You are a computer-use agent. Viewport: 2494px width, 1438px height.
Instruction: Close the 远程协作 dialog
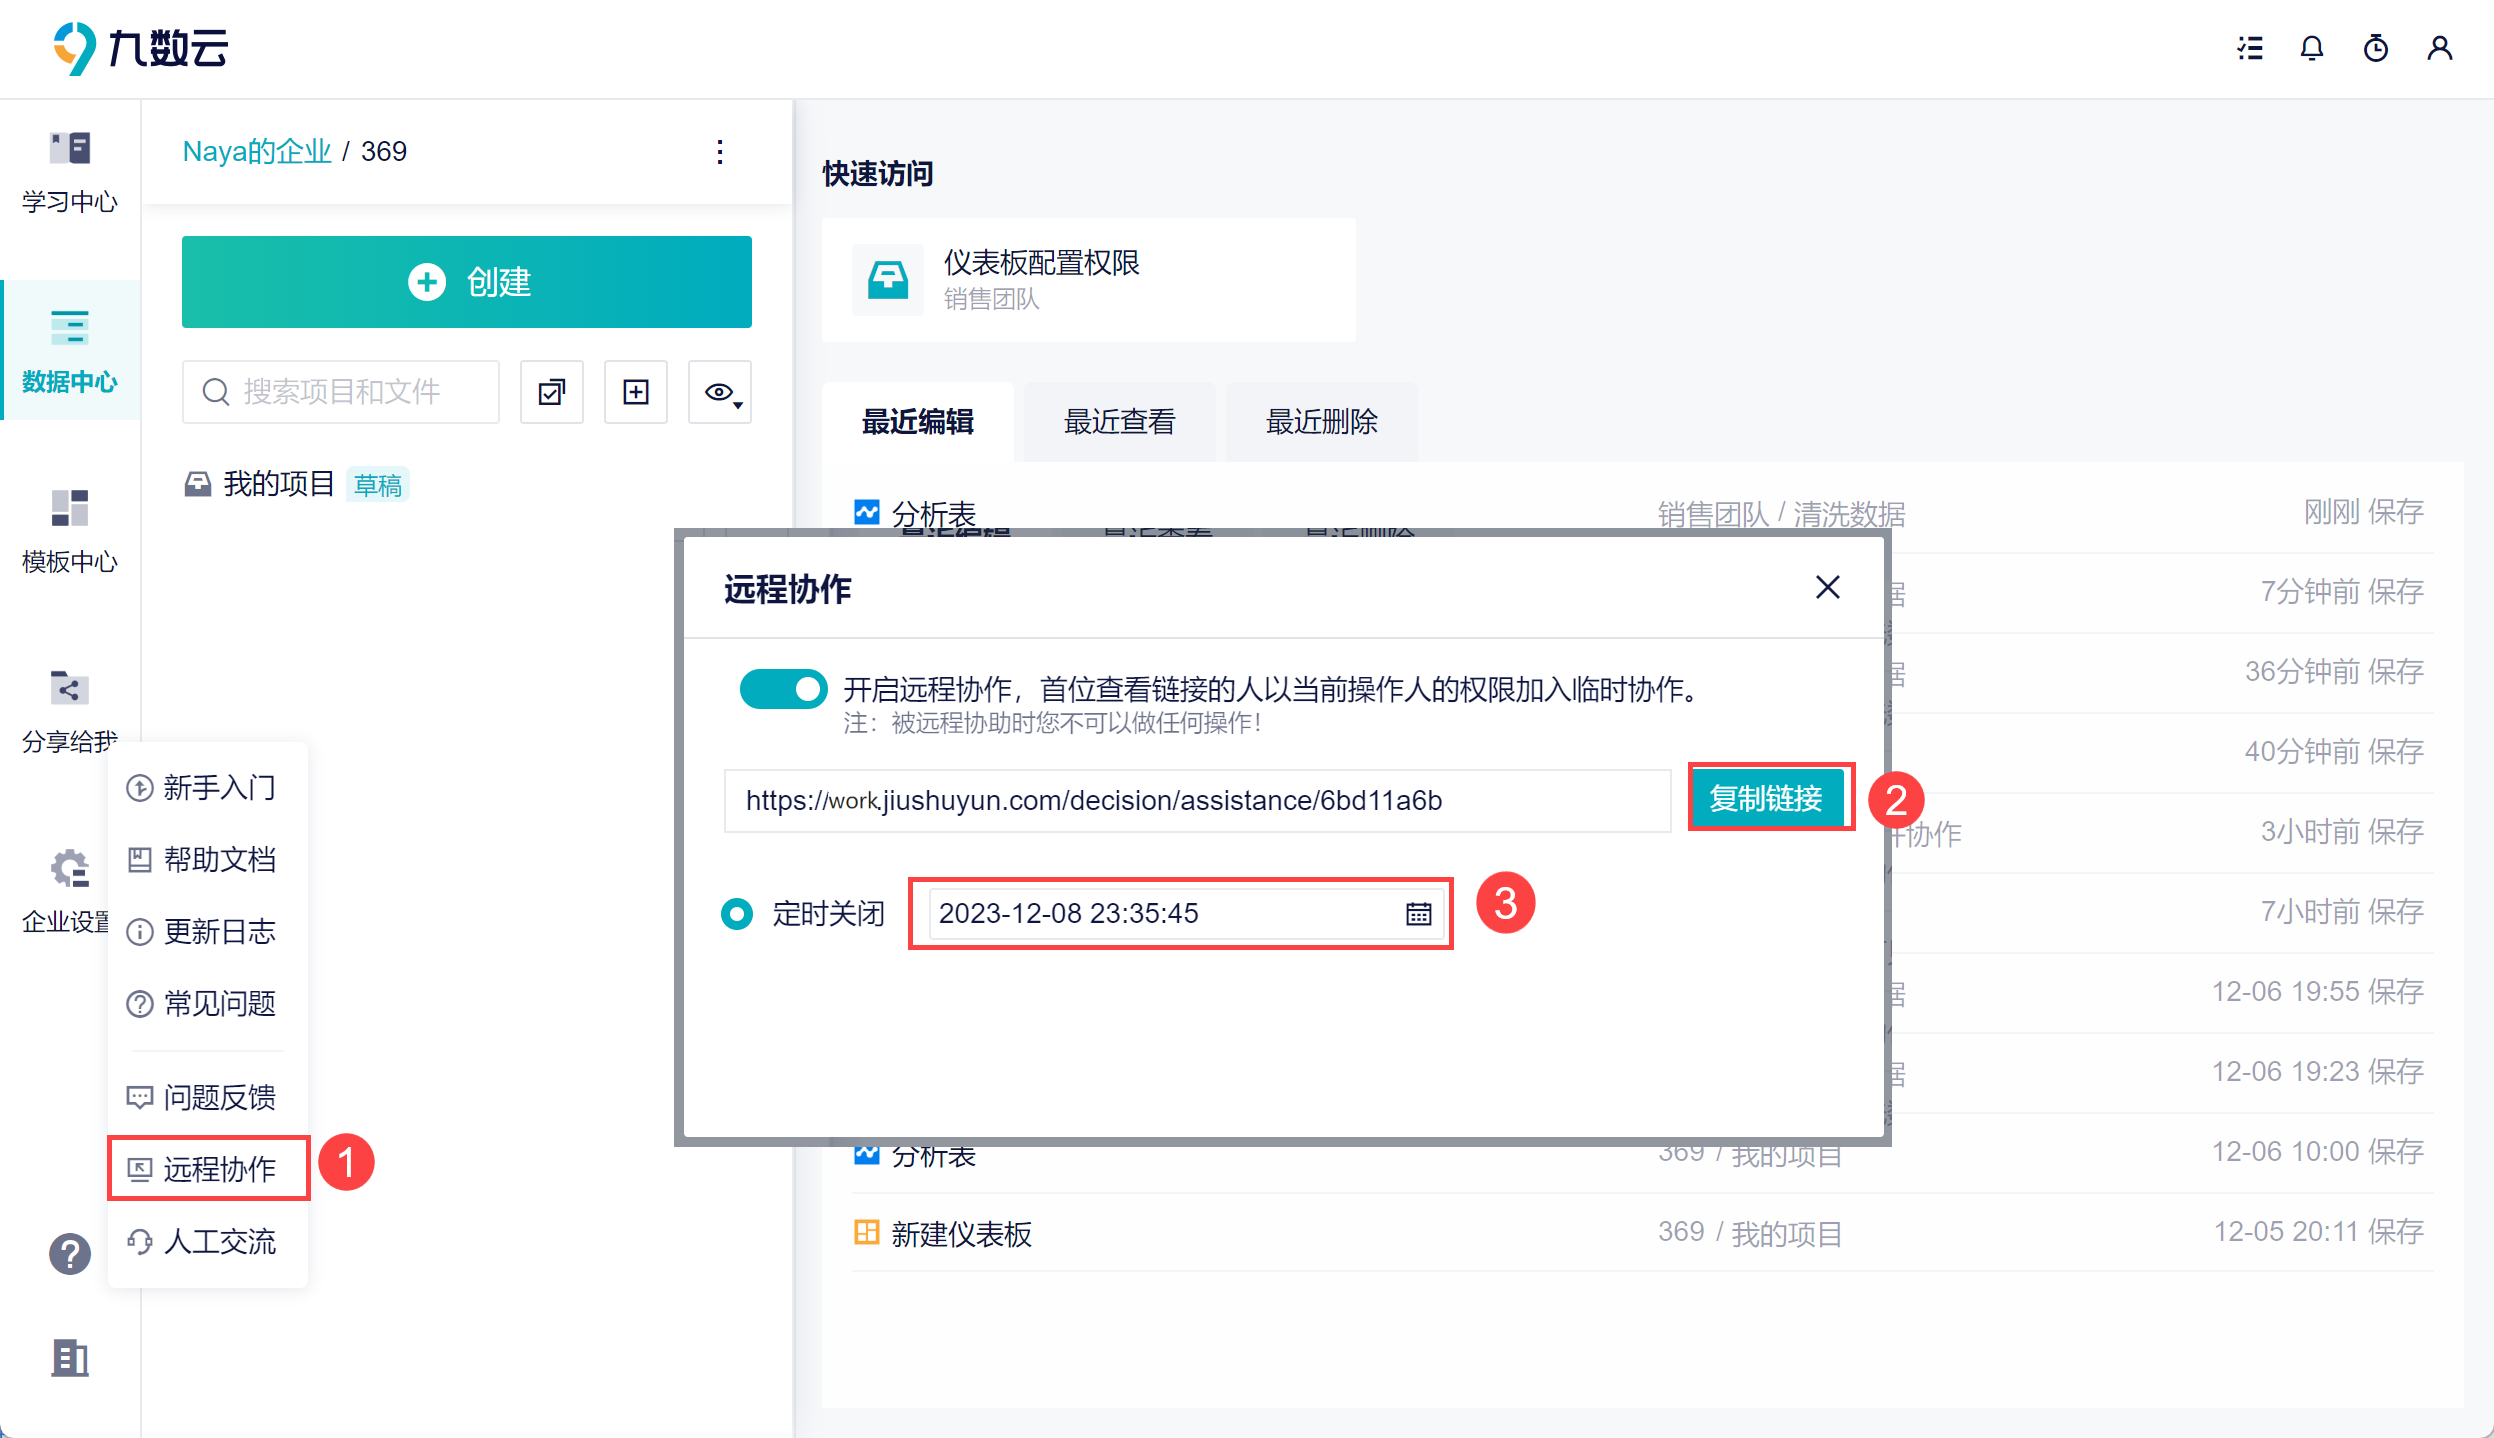1827,587
